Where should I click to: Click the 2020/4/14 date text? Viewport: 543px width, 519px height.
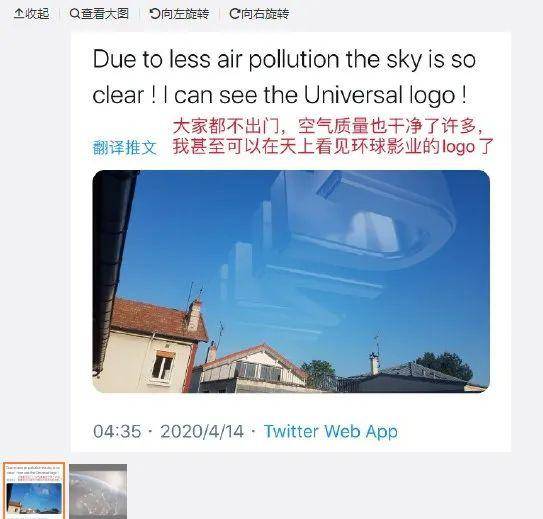(x=202, y=431)
